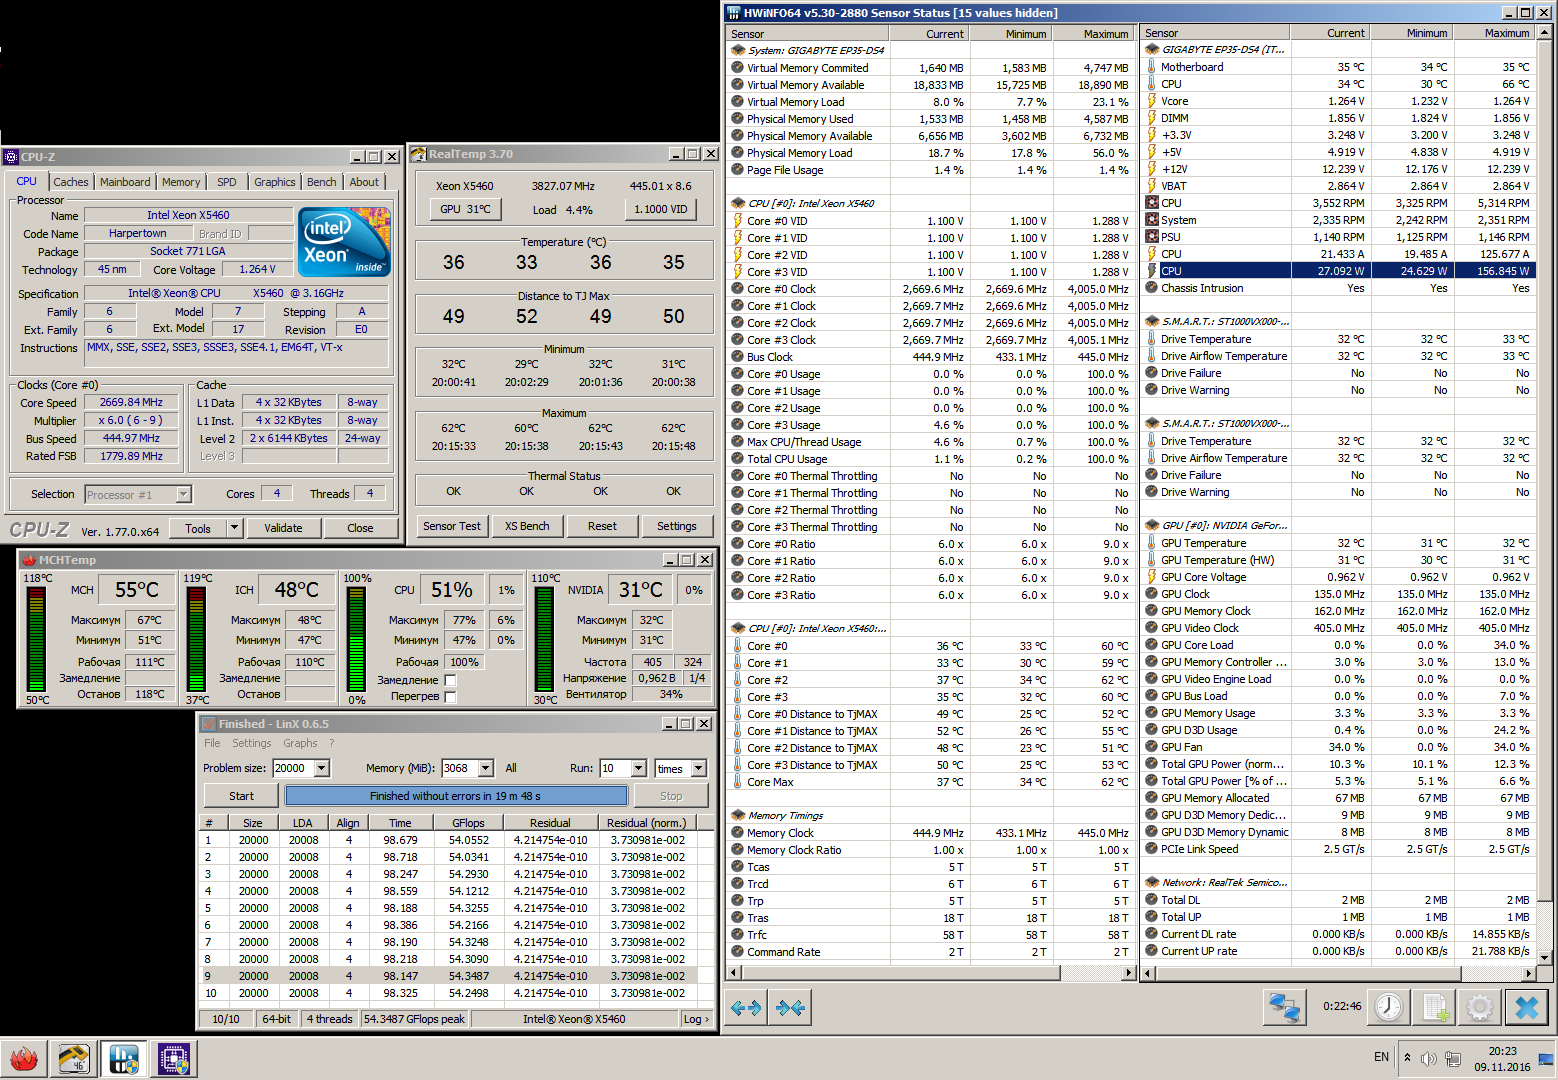1558x1080 pixels.
Task: Select the PCIe Link Speed row in HWiNFO
Action: pyautogui.click(x=1337, y=849)
